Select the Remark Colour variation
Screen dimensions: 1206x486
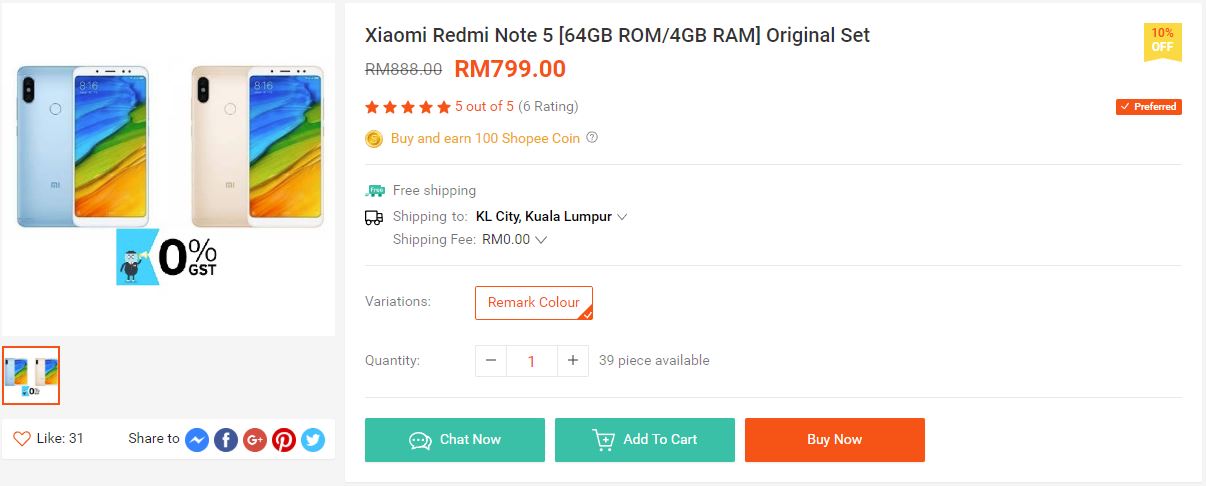click(533, 302)
